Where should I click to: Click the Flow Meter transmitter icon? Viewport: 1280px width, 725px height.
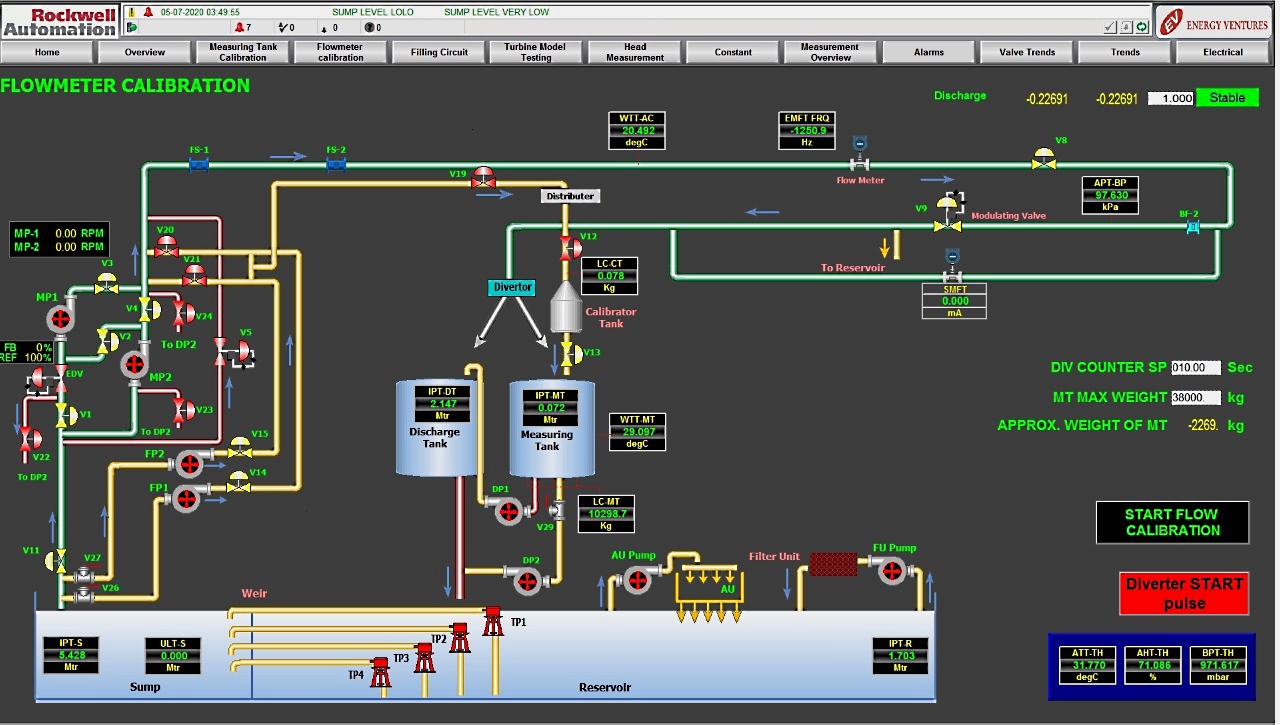coord(858,158)
